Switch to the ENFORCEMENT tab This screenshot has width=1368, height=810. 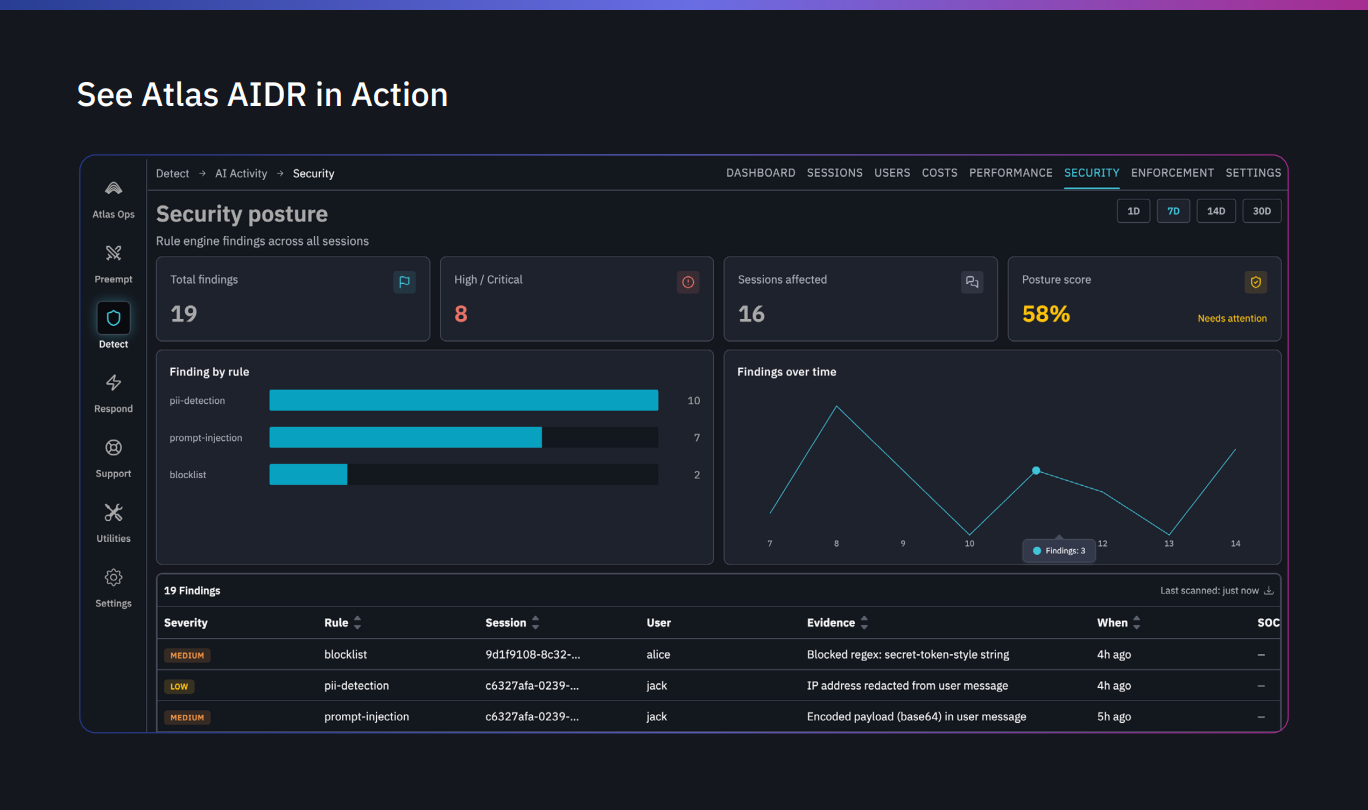point(1172,173)
